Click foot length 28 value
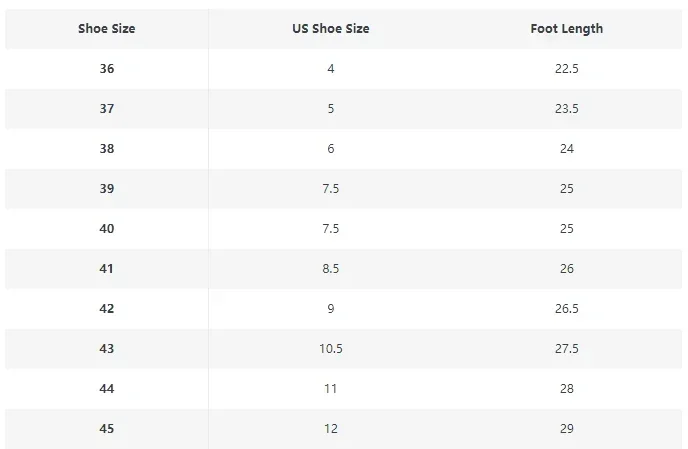The image size is (688, 449). 566,389
